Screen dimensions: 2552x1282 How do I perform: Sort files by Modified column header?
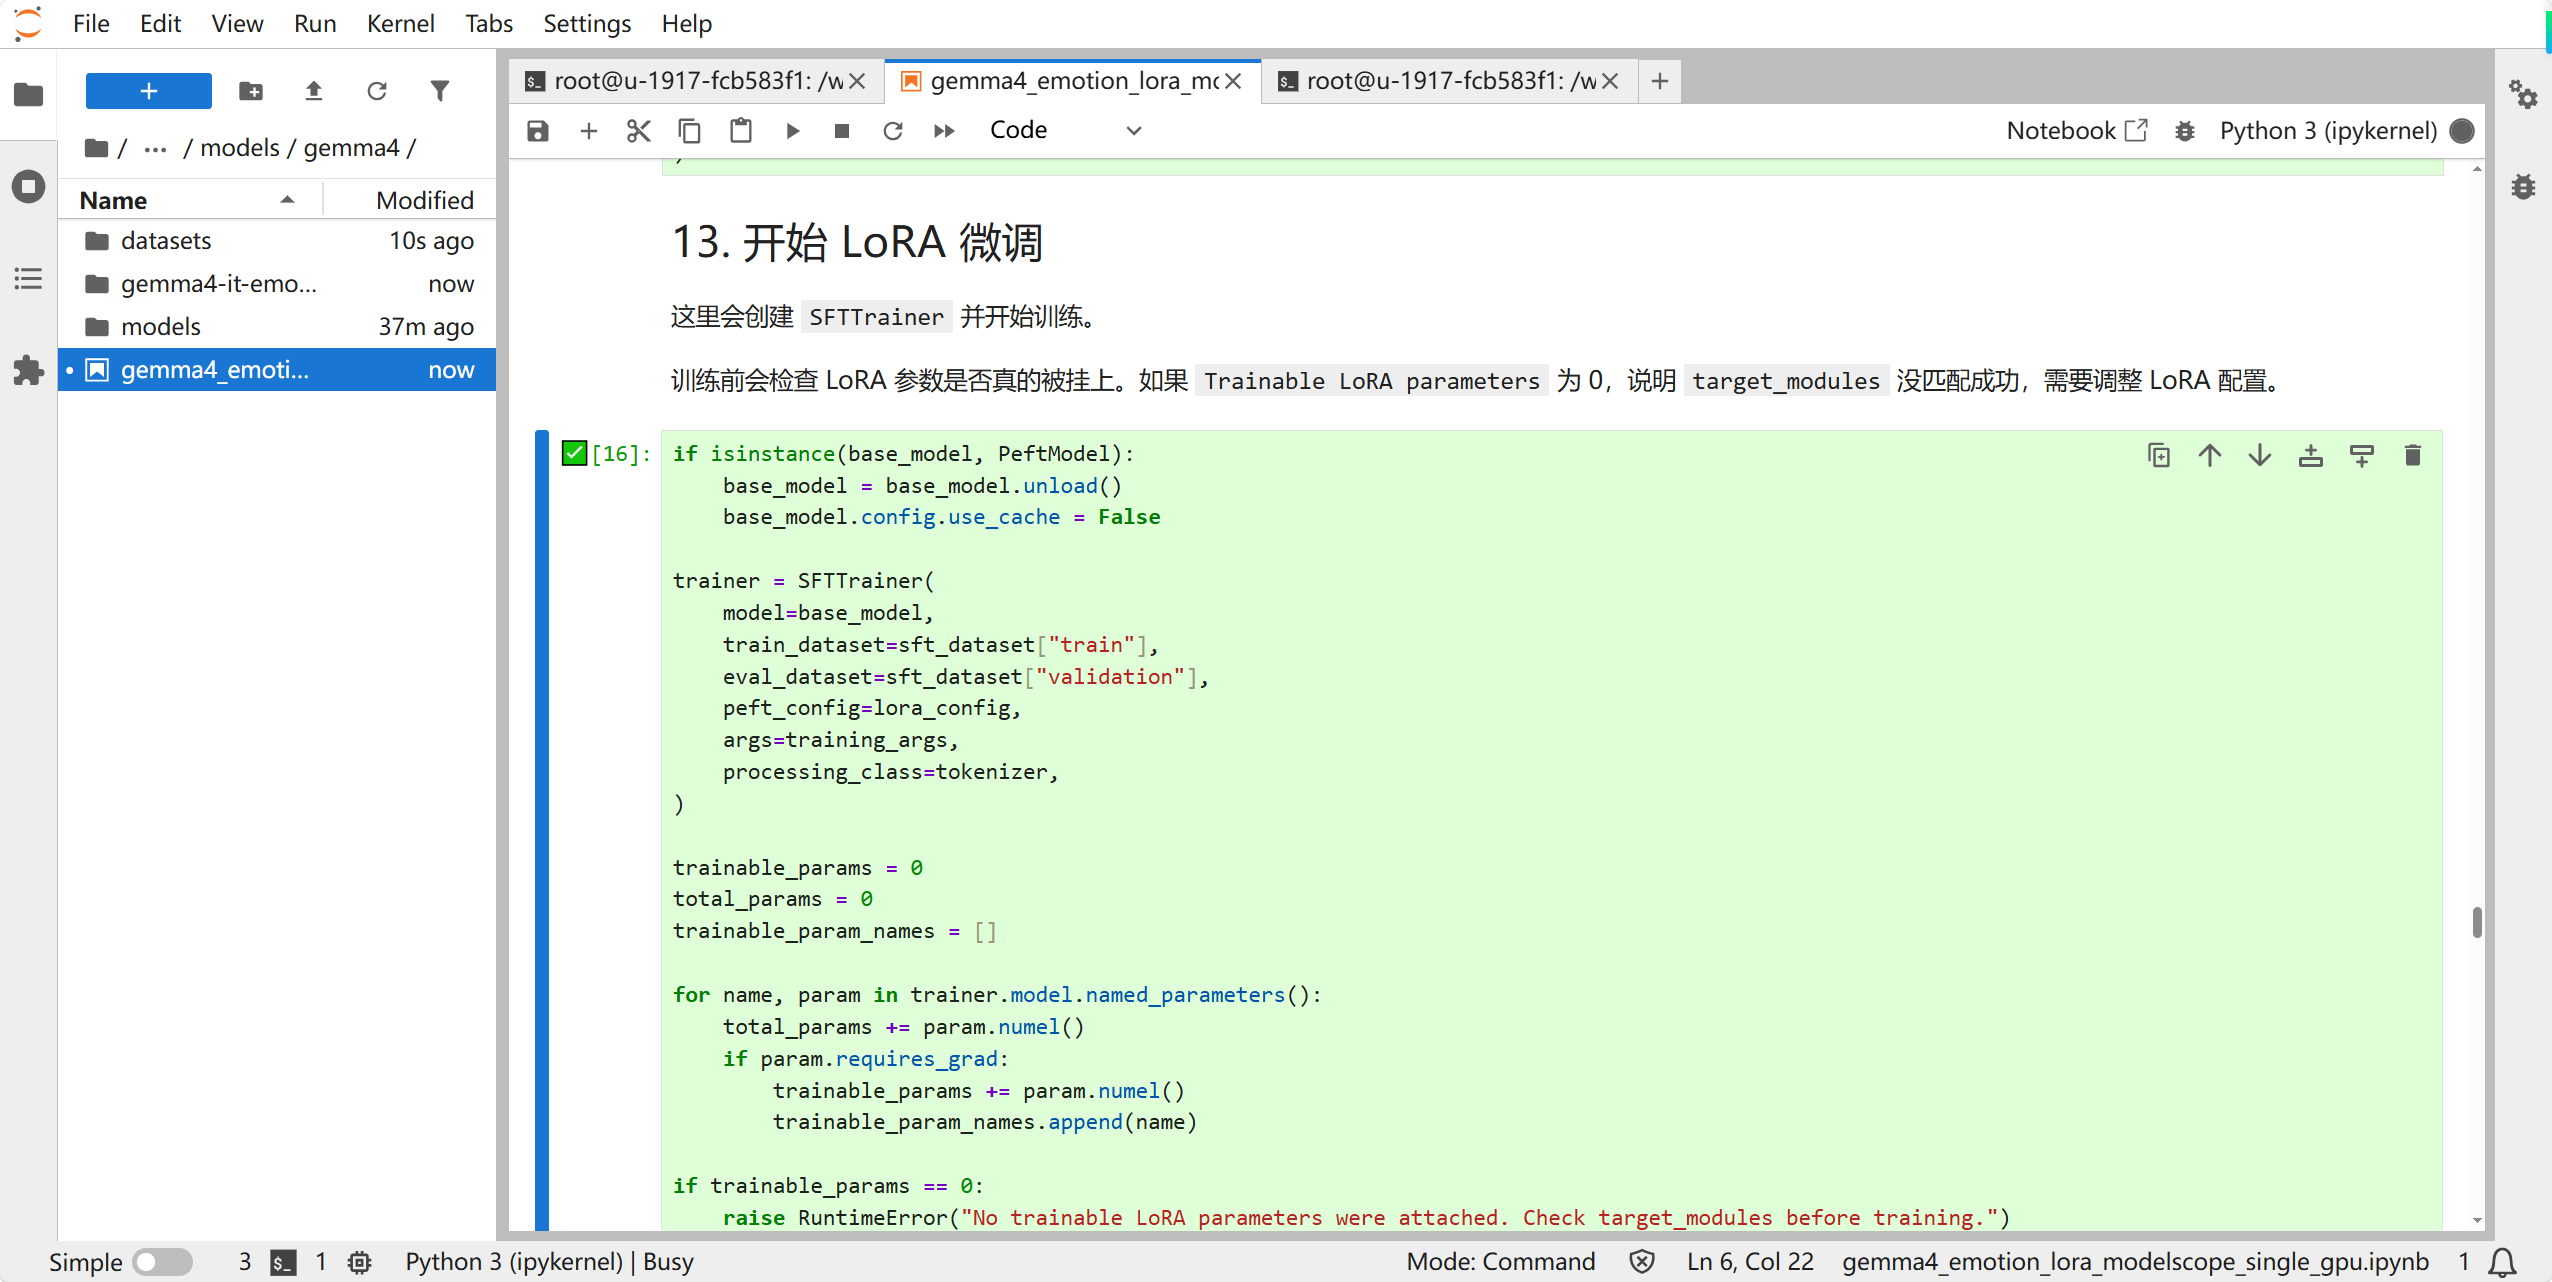(410, 200)
